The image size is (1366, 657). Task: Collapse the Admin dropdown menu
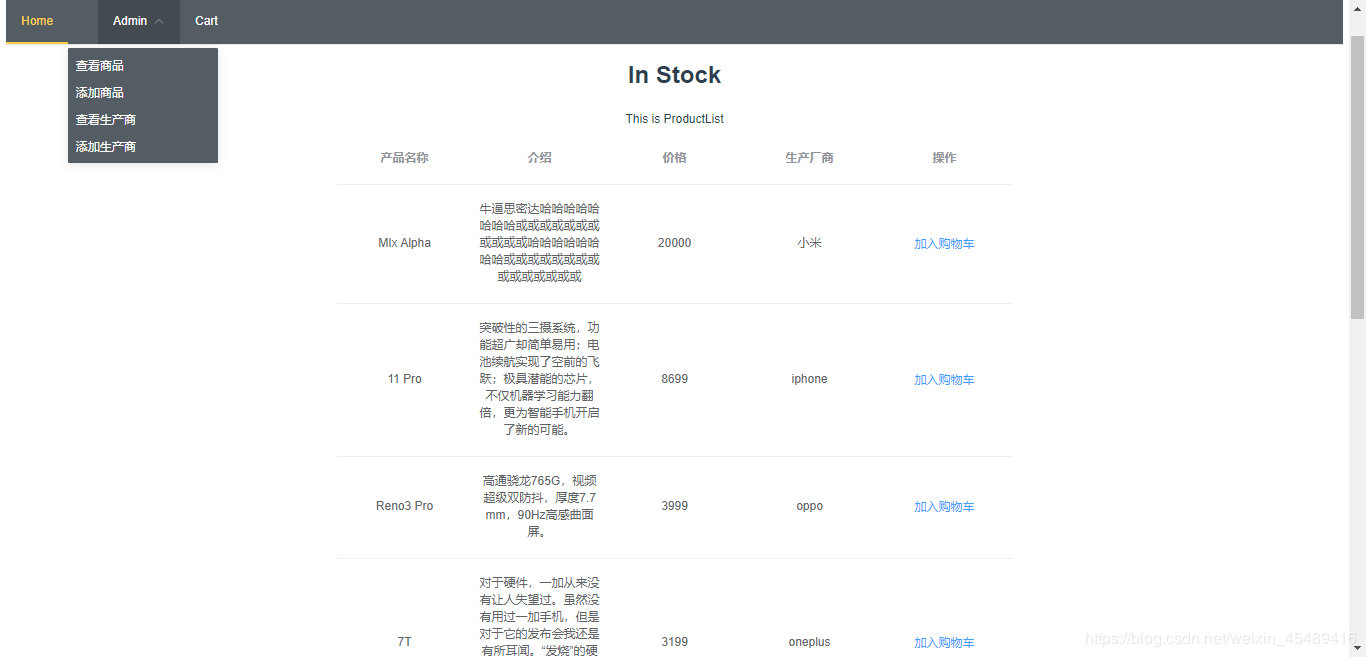pyautogui.click(x=138, y=21)
